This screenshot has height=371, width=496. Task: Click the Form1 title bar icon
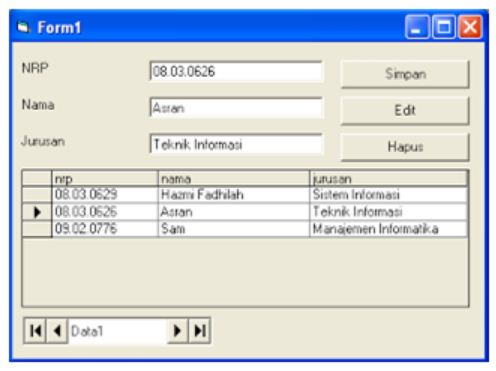(x=23, y=27)
